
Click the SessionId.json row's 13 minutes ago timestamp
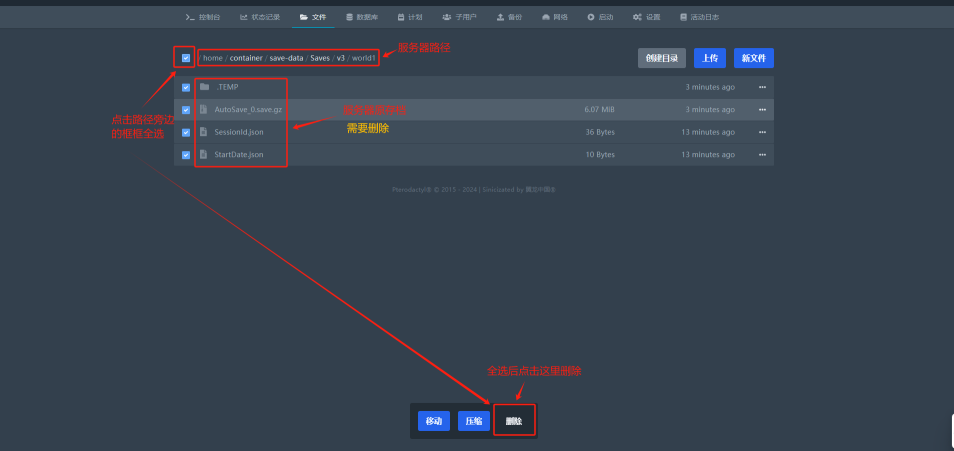708,132
